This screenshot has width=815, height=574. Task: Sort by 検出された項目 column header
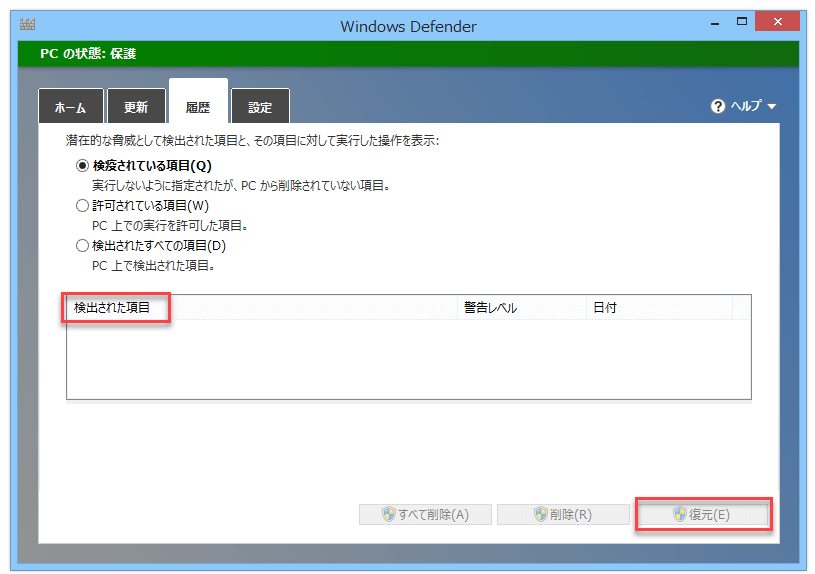[262, 307]
